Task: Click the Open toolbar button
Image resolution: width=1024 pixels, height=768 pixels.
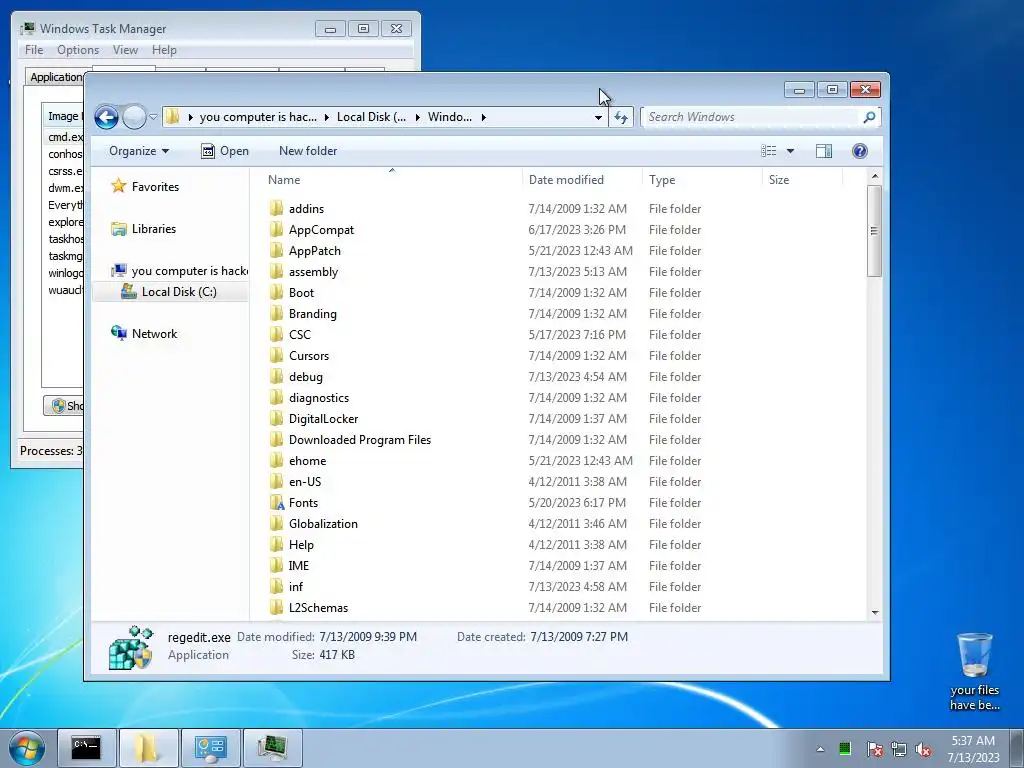Action: point(225,151)
